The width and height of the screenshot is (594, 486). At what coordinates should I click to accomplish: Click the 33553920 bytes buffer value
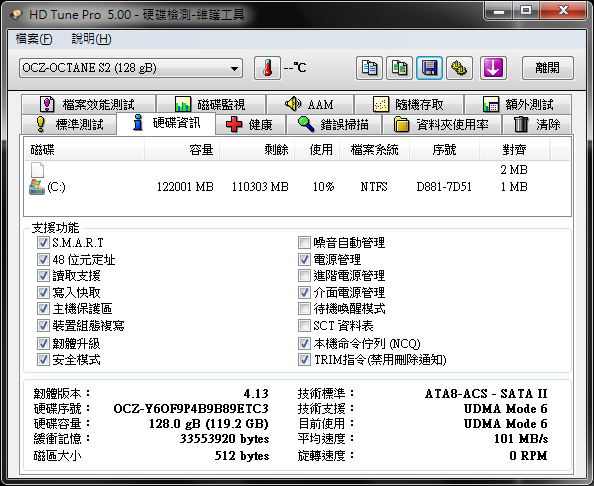(x=224, y=439)
